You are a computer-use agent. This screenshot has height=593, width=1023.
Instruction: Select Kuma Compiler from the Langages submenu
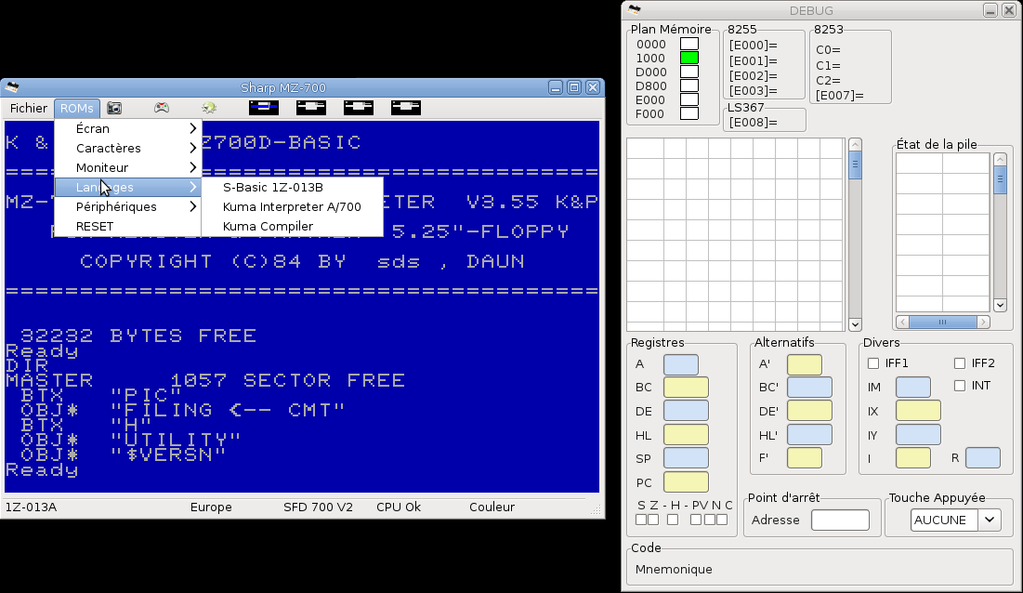[269, 226]
